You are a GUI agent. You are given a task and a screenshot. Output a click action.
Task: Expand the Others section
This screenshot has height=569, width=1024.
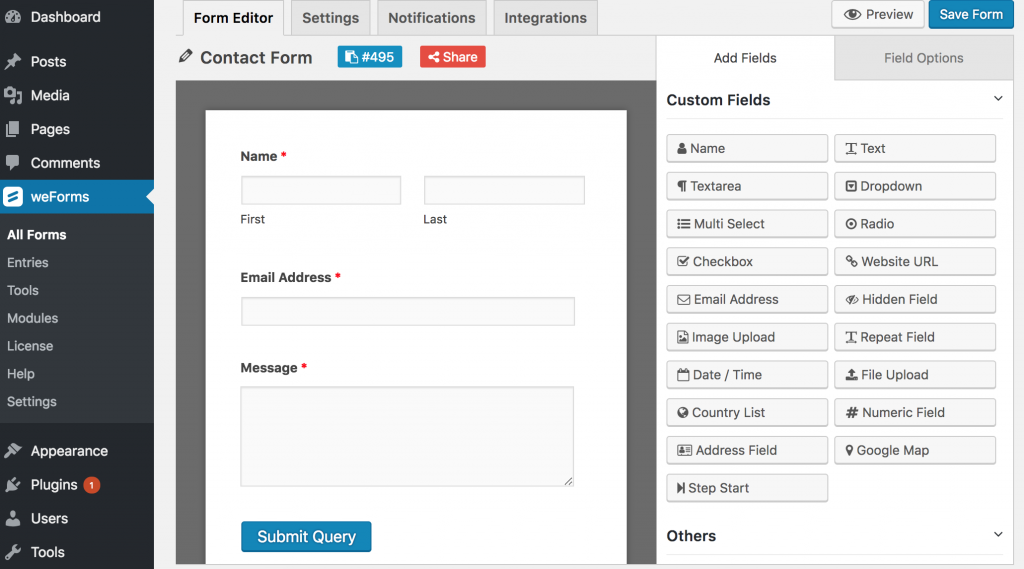[997, 535]
